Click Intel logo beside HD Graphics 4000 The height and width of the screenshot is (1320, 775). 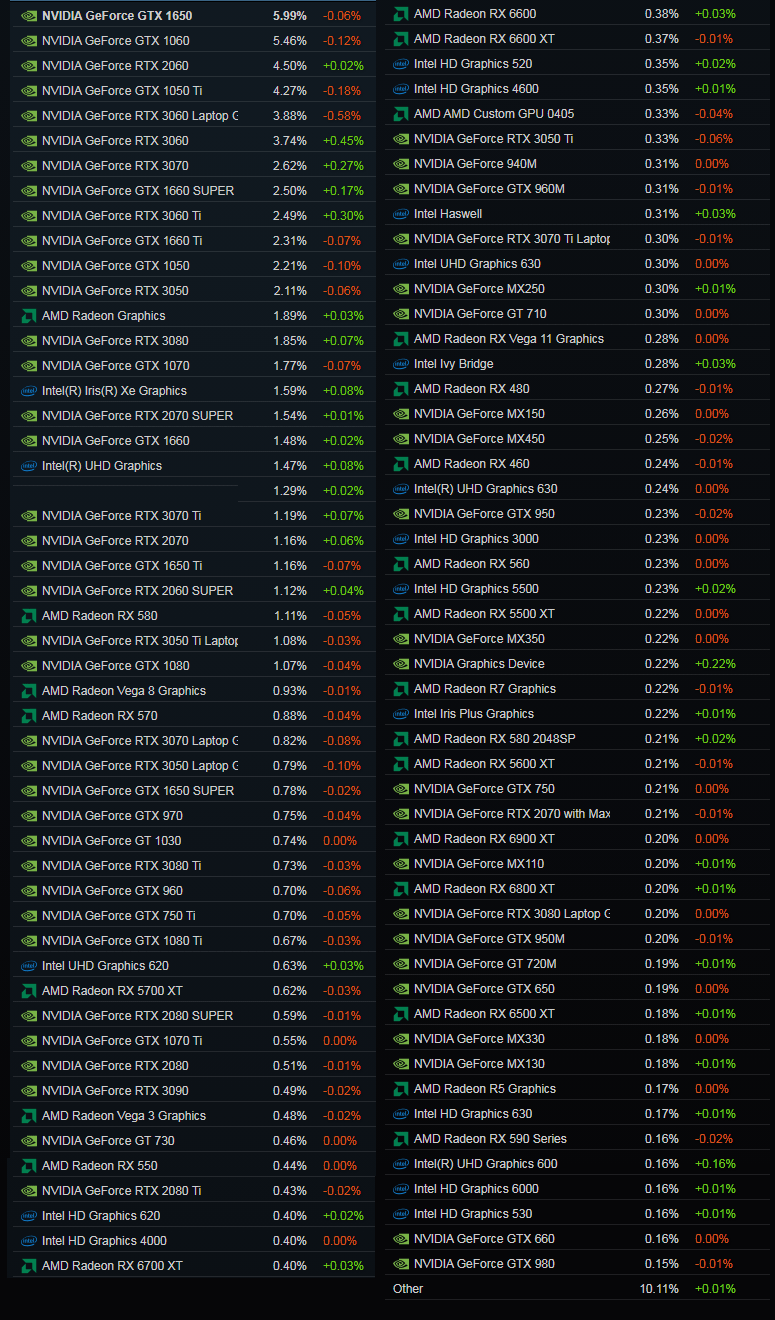point(29,1241)
